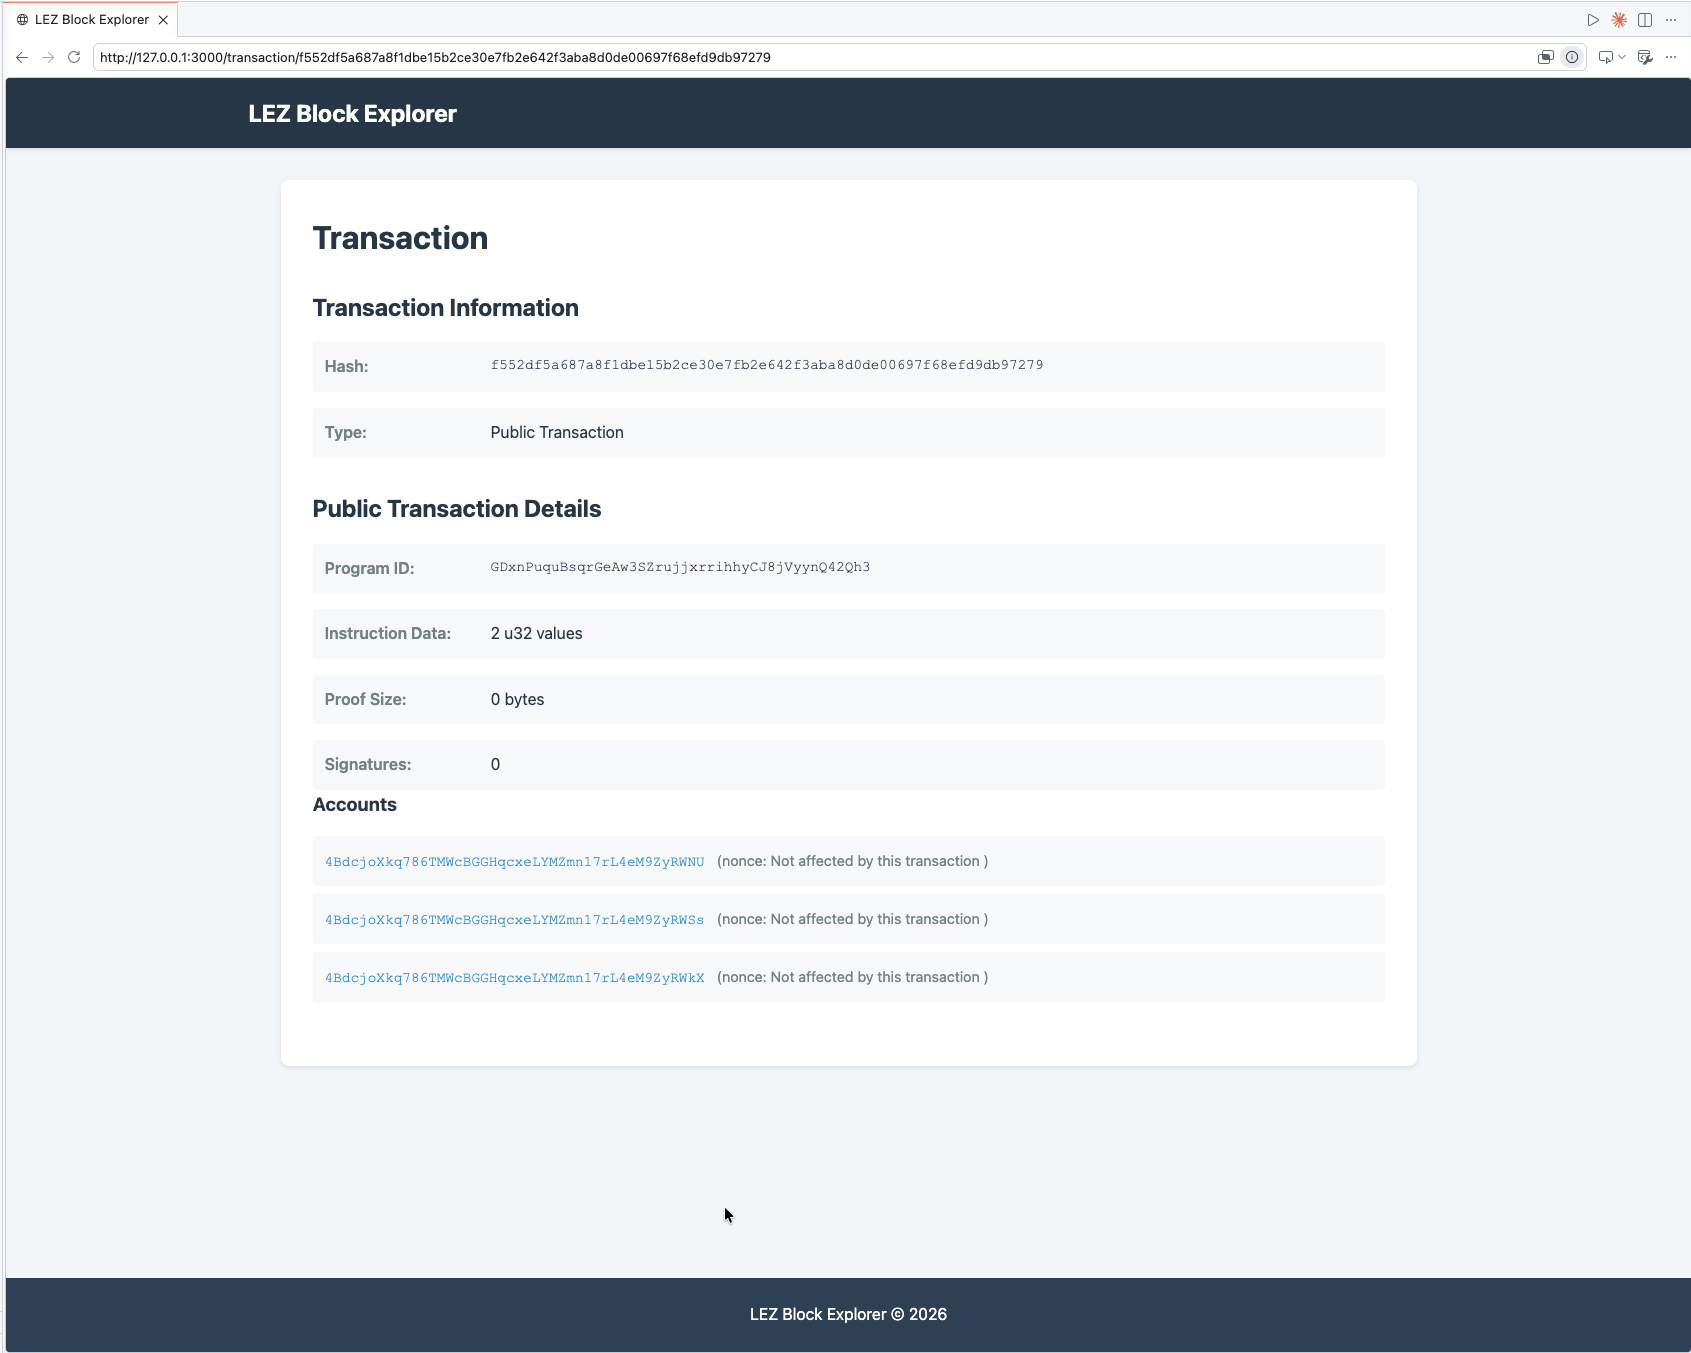The width and height of the screenshot is (1691, 1353).
Task: Click the overlapping windows icon in the address bar
Action: click(x=1546, y=57)
